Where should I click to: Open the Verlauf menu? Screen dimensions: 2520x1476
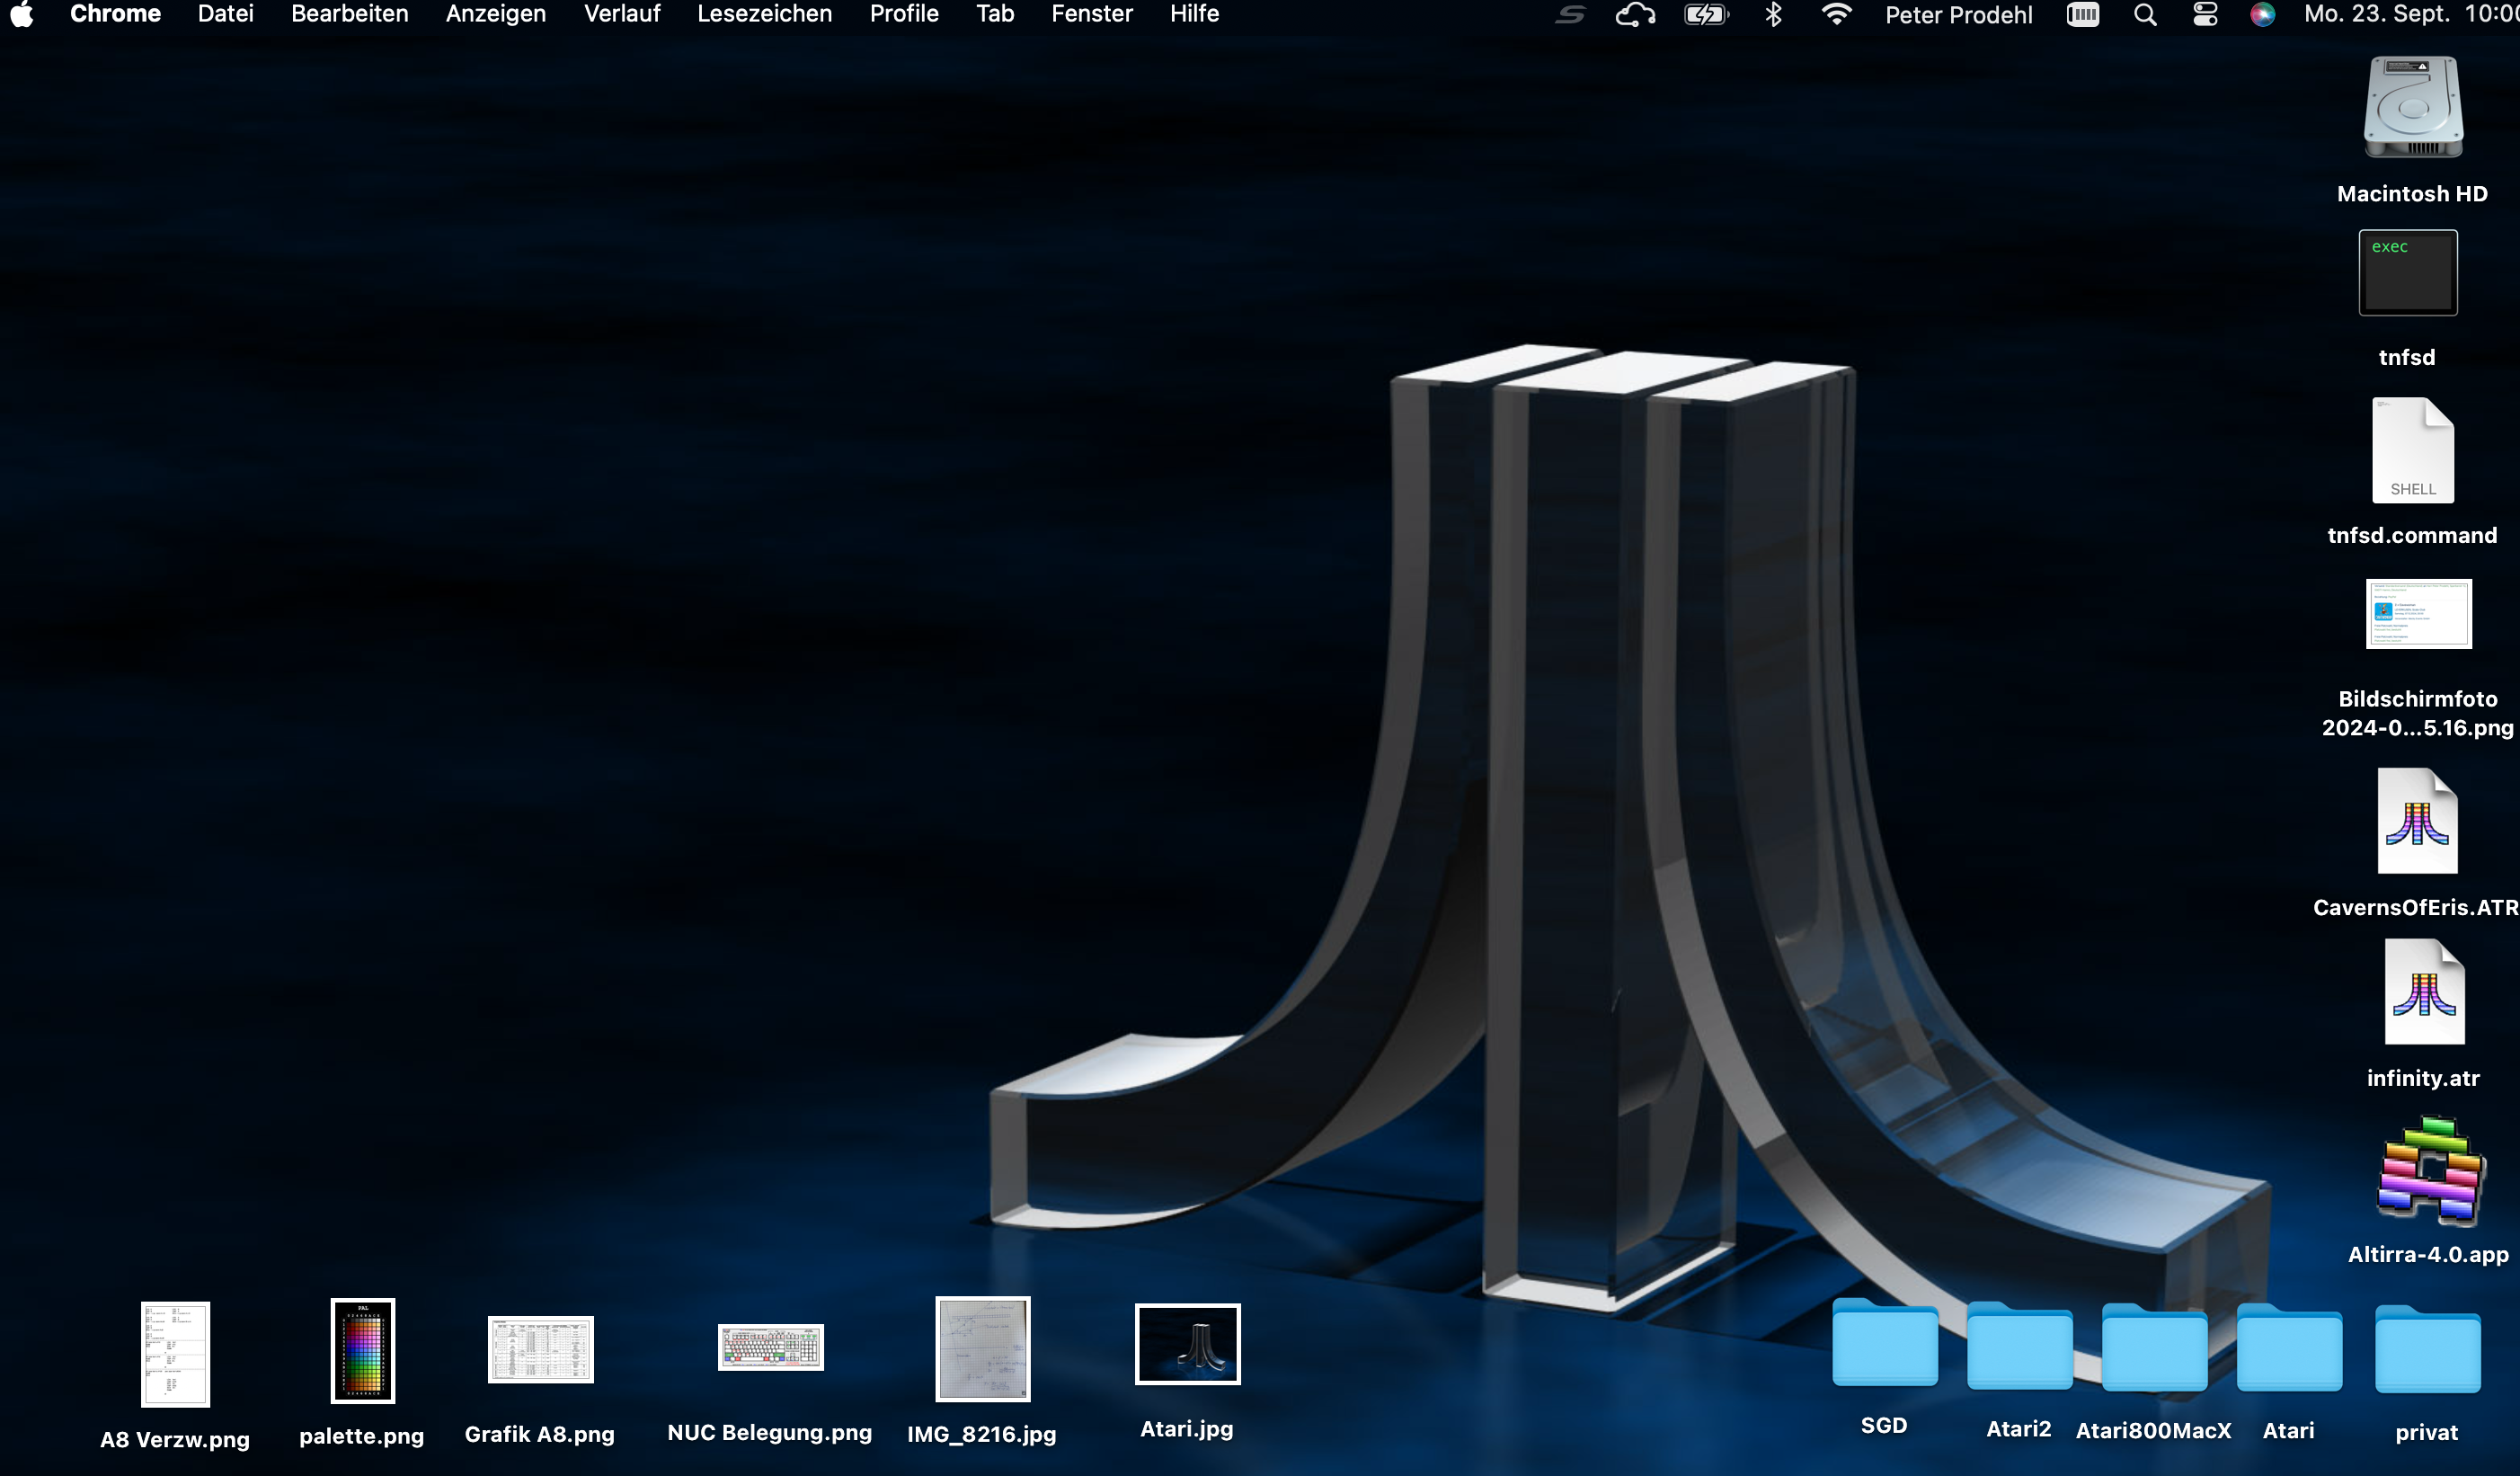(x=621, y=15)
